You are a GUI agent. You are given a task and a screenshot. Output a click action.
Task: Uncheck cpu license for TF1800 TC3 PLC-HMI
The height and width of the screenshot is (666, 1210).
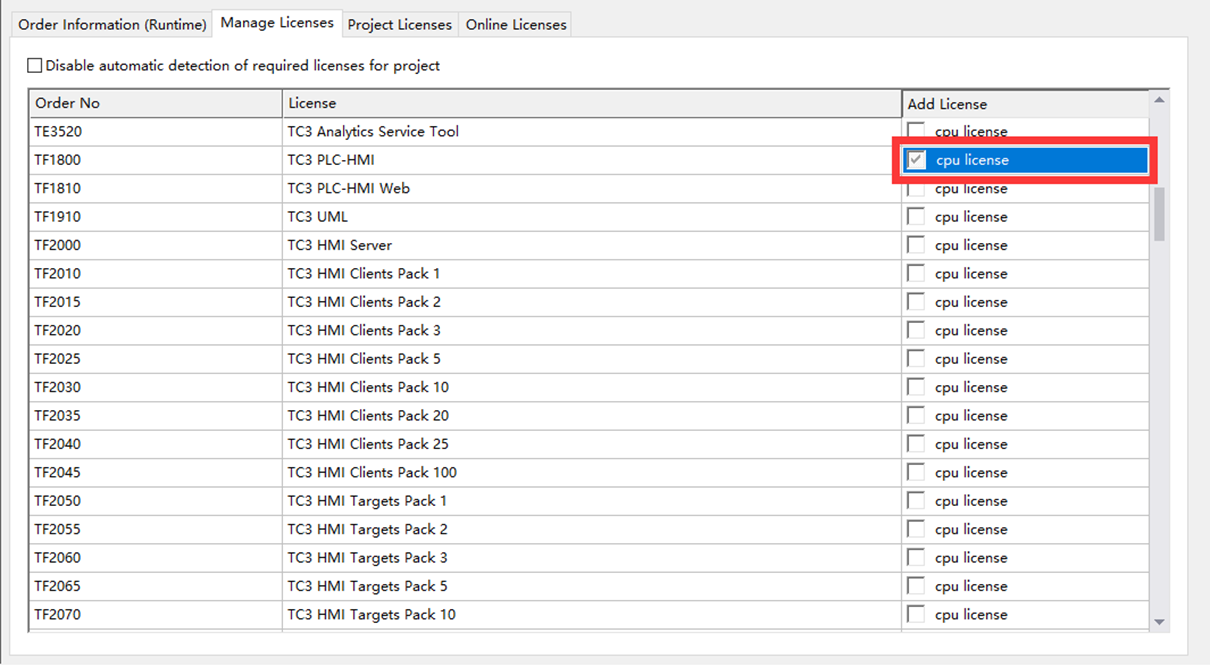pos(916,160)
